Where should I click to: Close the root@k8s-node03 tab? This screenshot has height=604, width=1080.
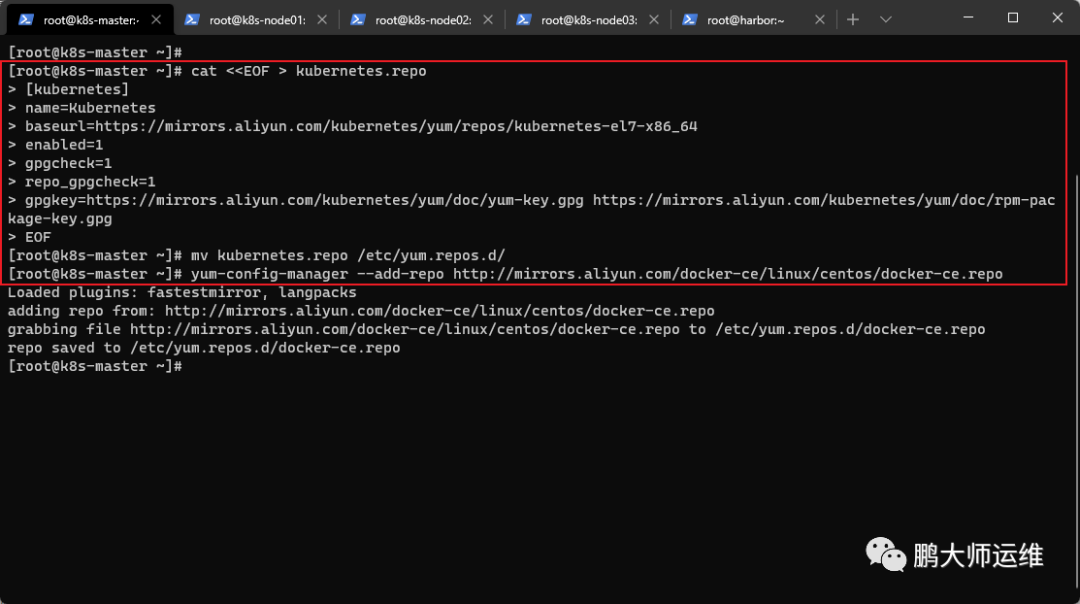(654, 19)
